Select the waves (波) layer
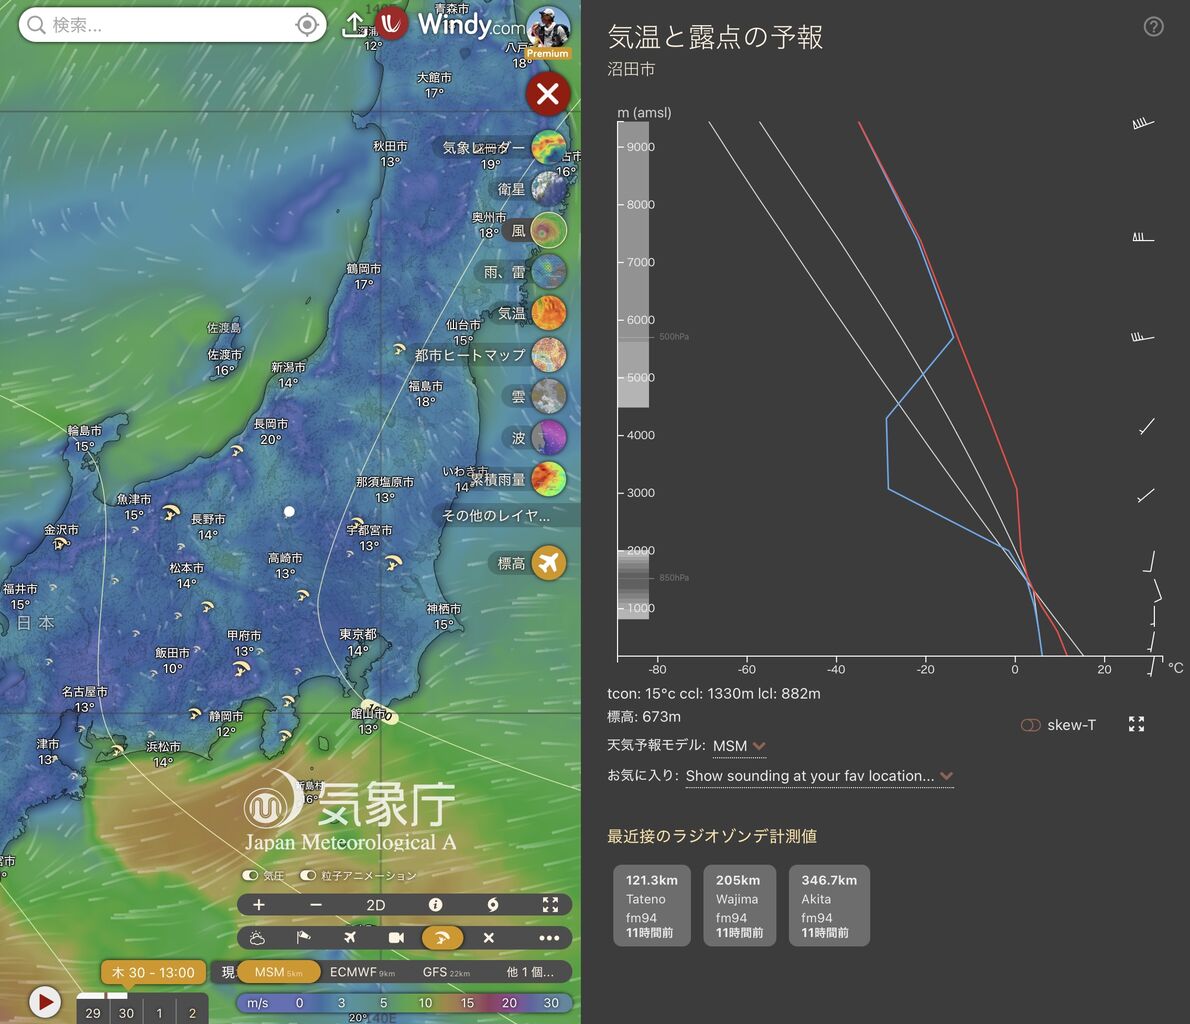Viewport: 1190px width, 1024px height. [x=549, y=438]
